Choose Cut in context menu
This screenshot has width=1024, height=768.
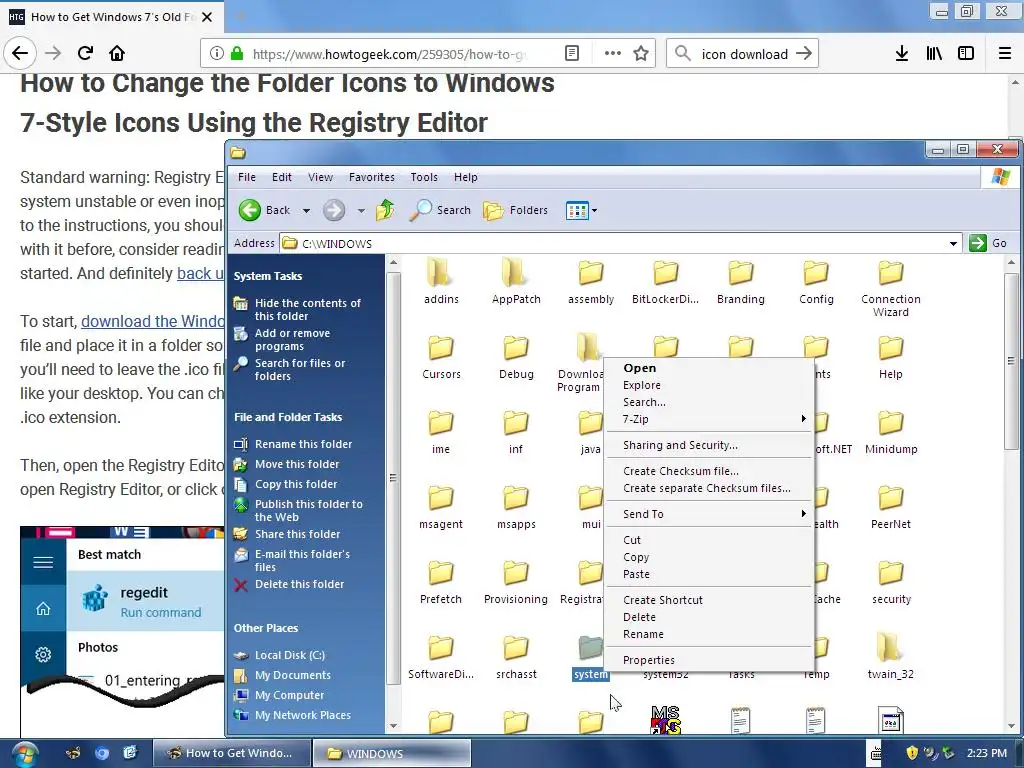(709, 541)
